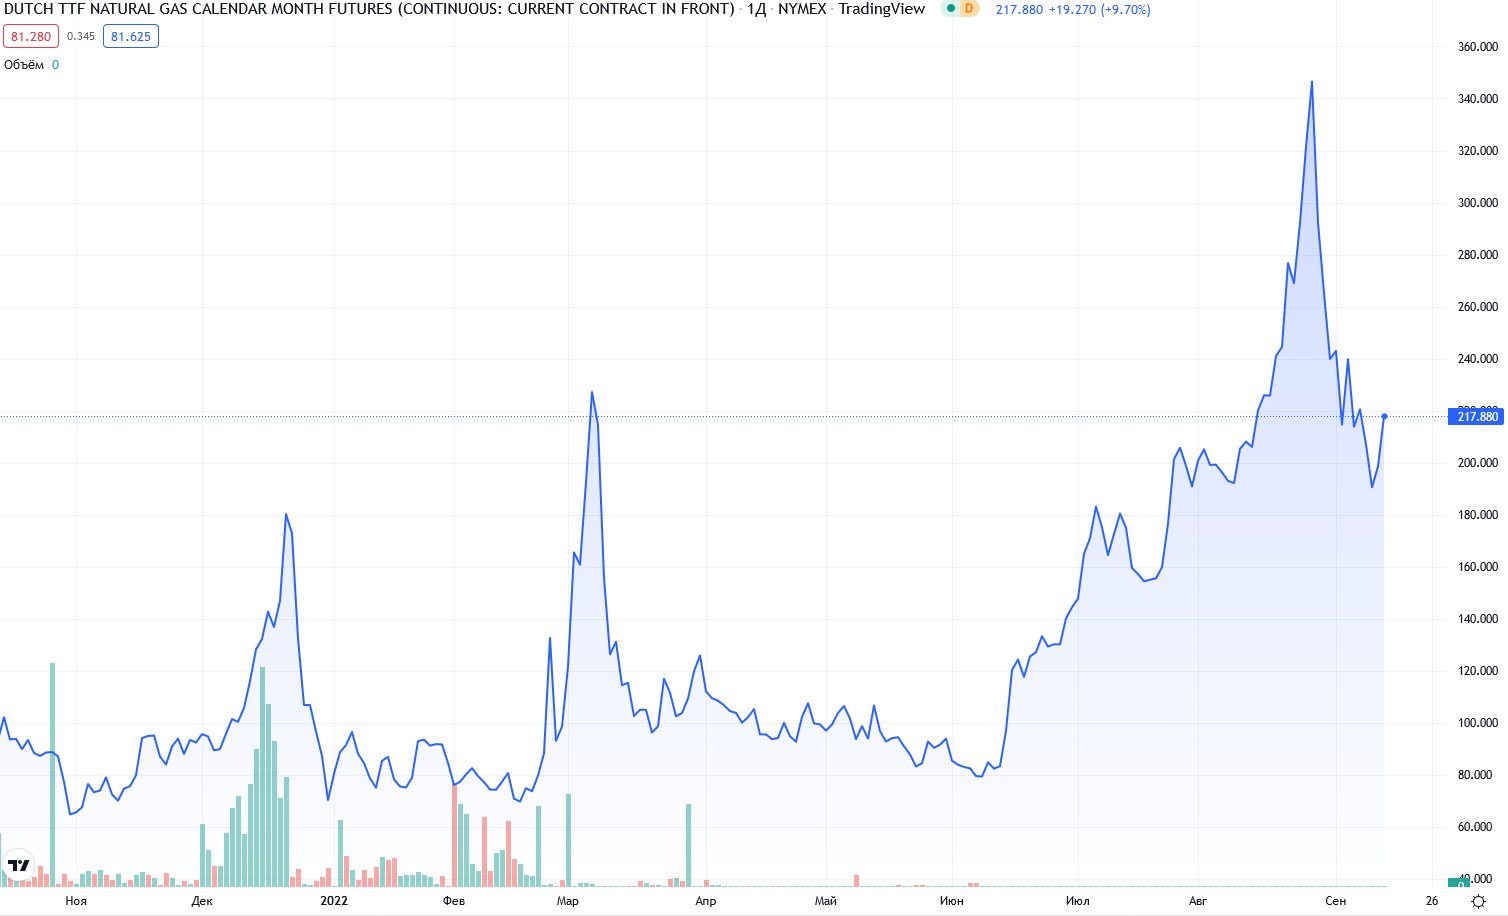
Task: Click the Сен label on time axis
Action: click(x=1335, y=901)
